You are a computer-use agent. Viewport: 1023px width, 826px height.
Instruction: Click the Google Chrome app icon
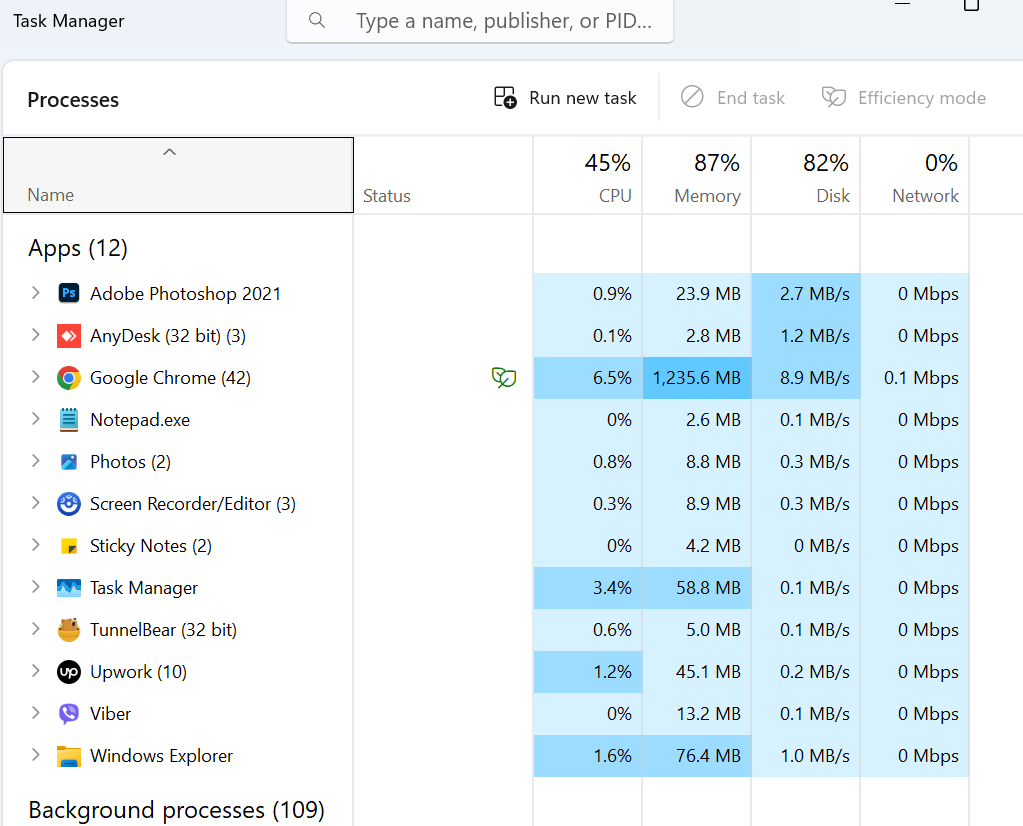69,378
